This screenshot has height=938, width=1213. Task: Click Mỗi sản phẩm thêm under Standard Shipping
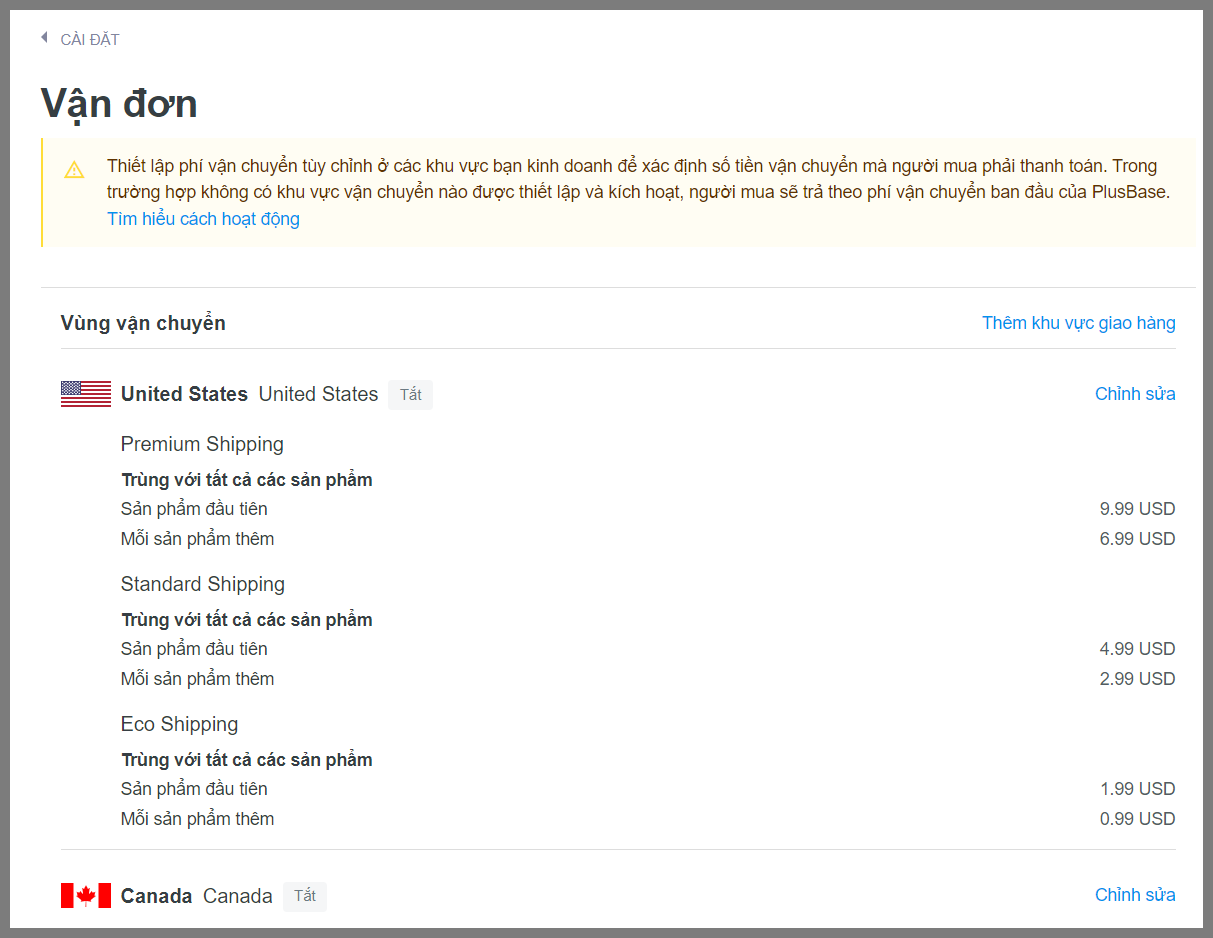pos(197,679)
